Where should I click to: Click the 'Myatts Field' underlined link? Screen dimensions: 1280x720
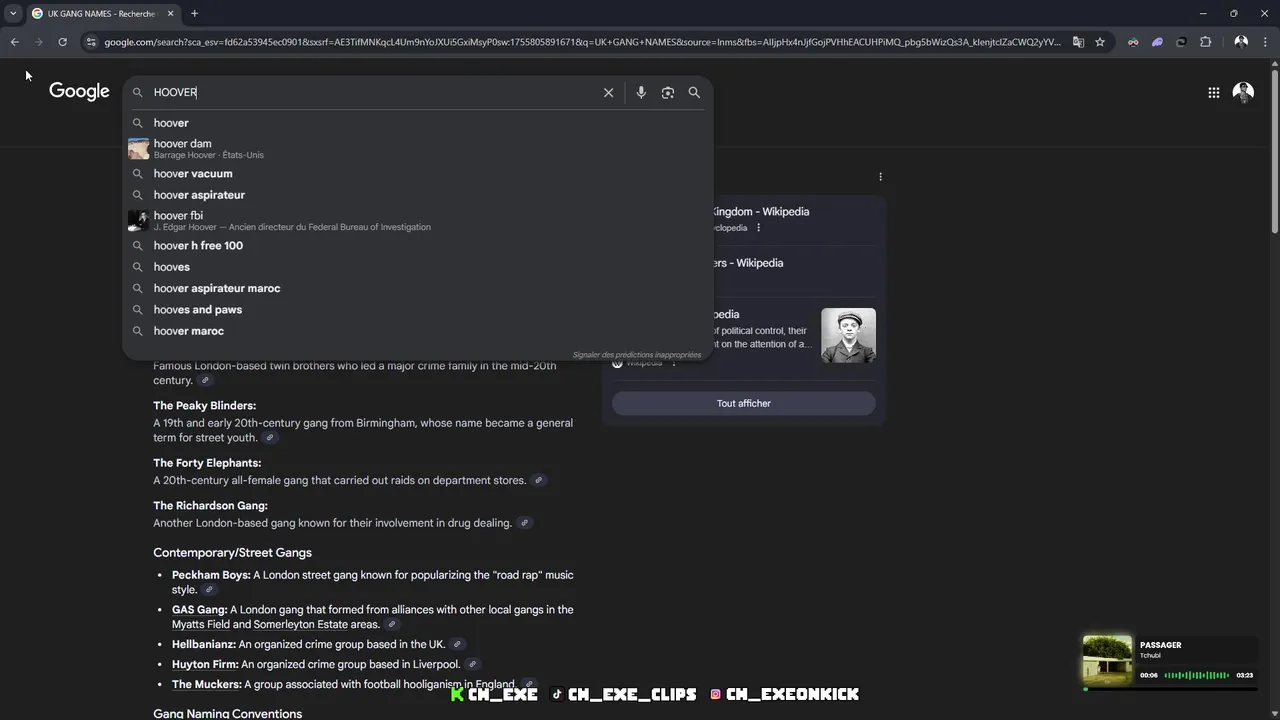[x=201, y=624]
